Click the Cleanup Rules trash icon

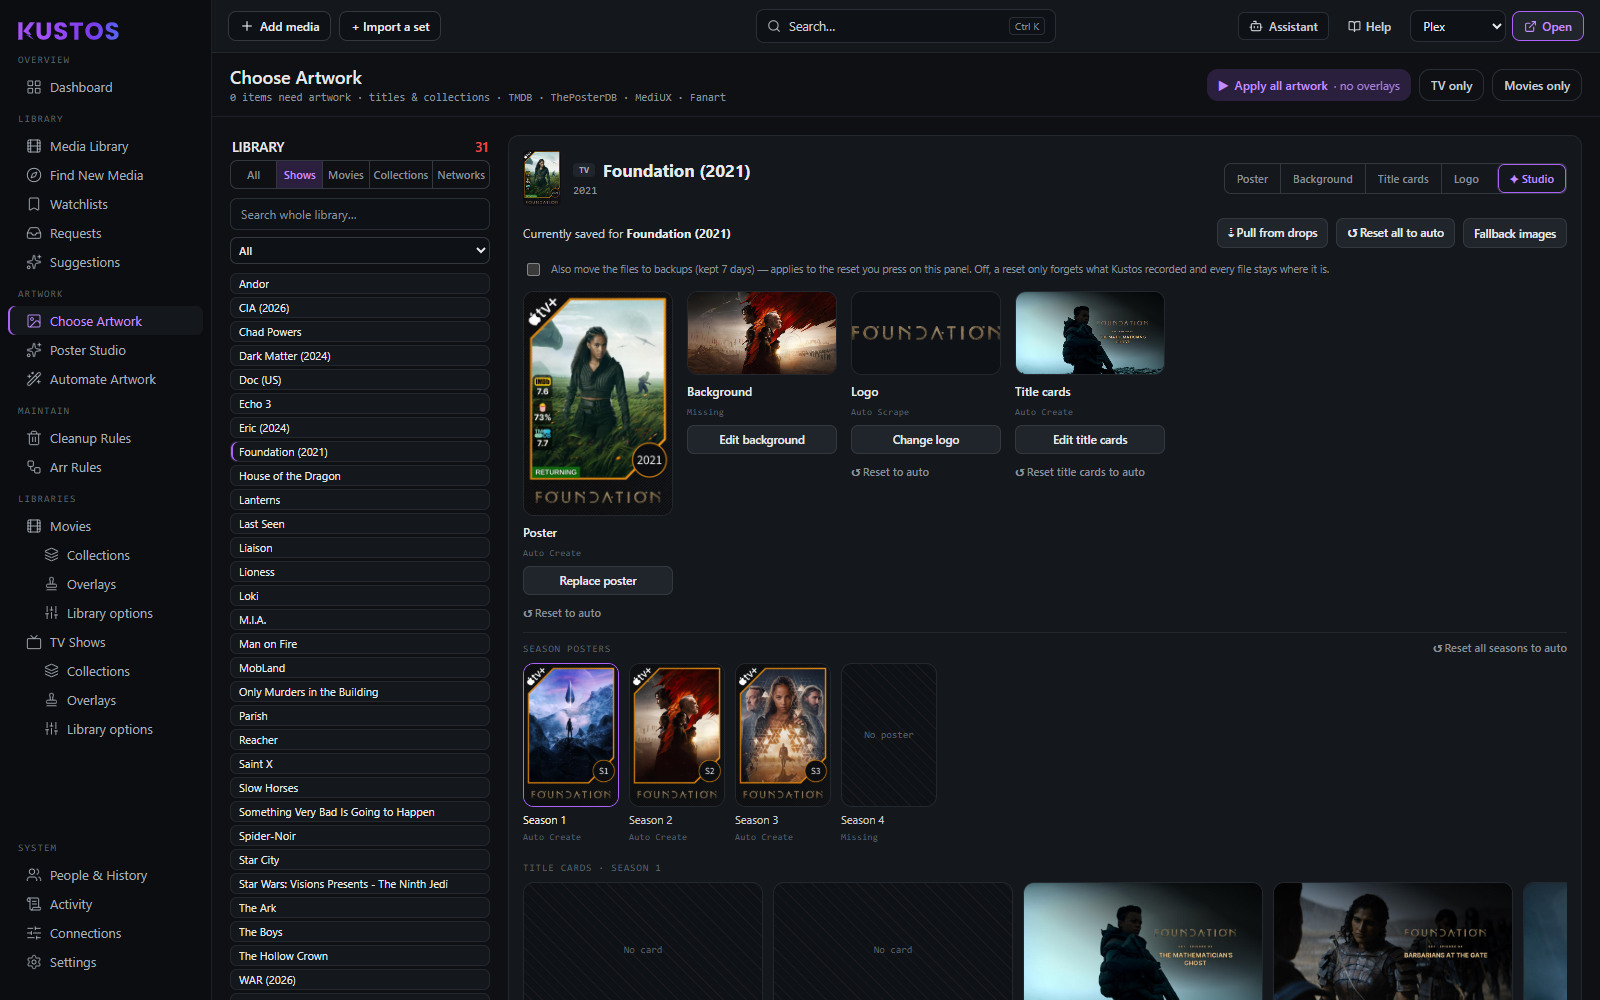click(34, 438)
